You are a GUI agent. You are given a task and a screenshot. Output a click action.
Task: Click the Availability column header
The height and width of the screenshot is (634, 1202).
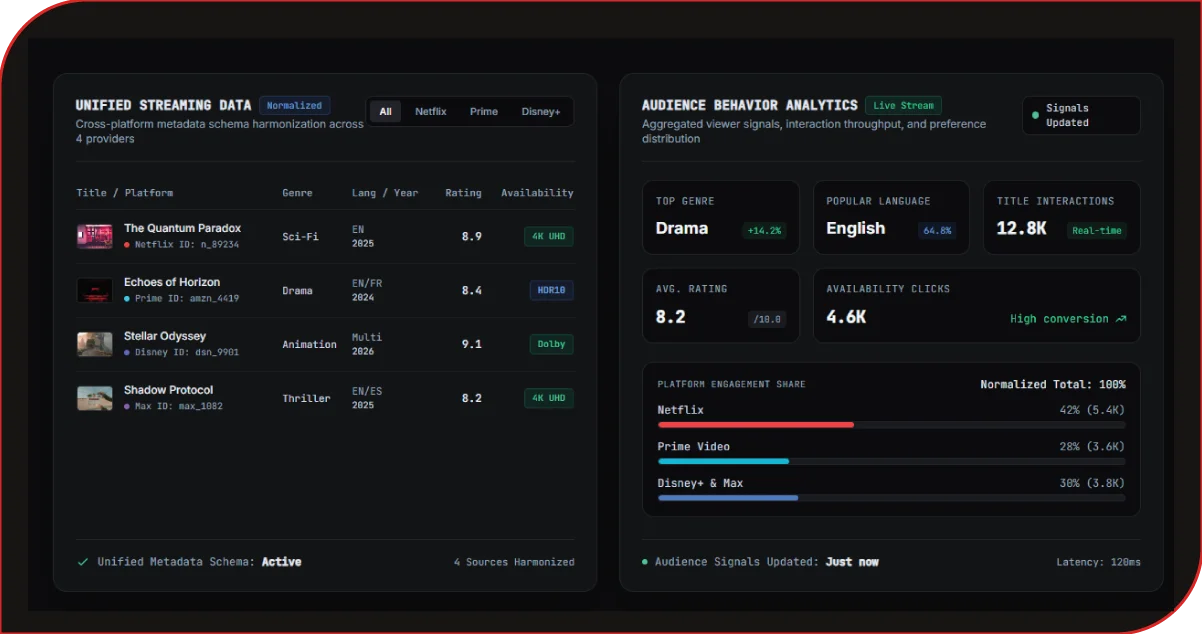pyautogui.click(x=537, y=193)
